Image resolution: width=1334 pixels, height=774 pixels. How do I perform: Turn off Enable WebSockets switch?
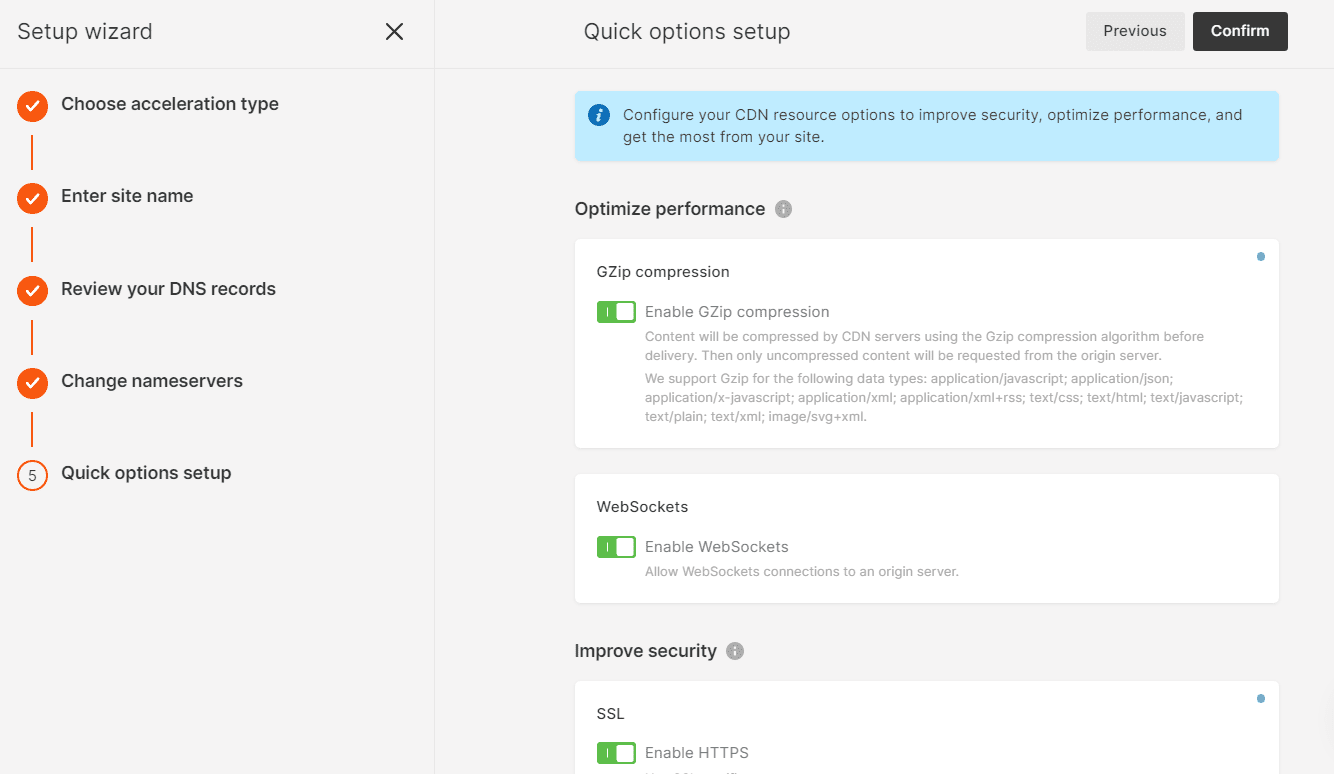pyautogui.click(x=616, y=547)
